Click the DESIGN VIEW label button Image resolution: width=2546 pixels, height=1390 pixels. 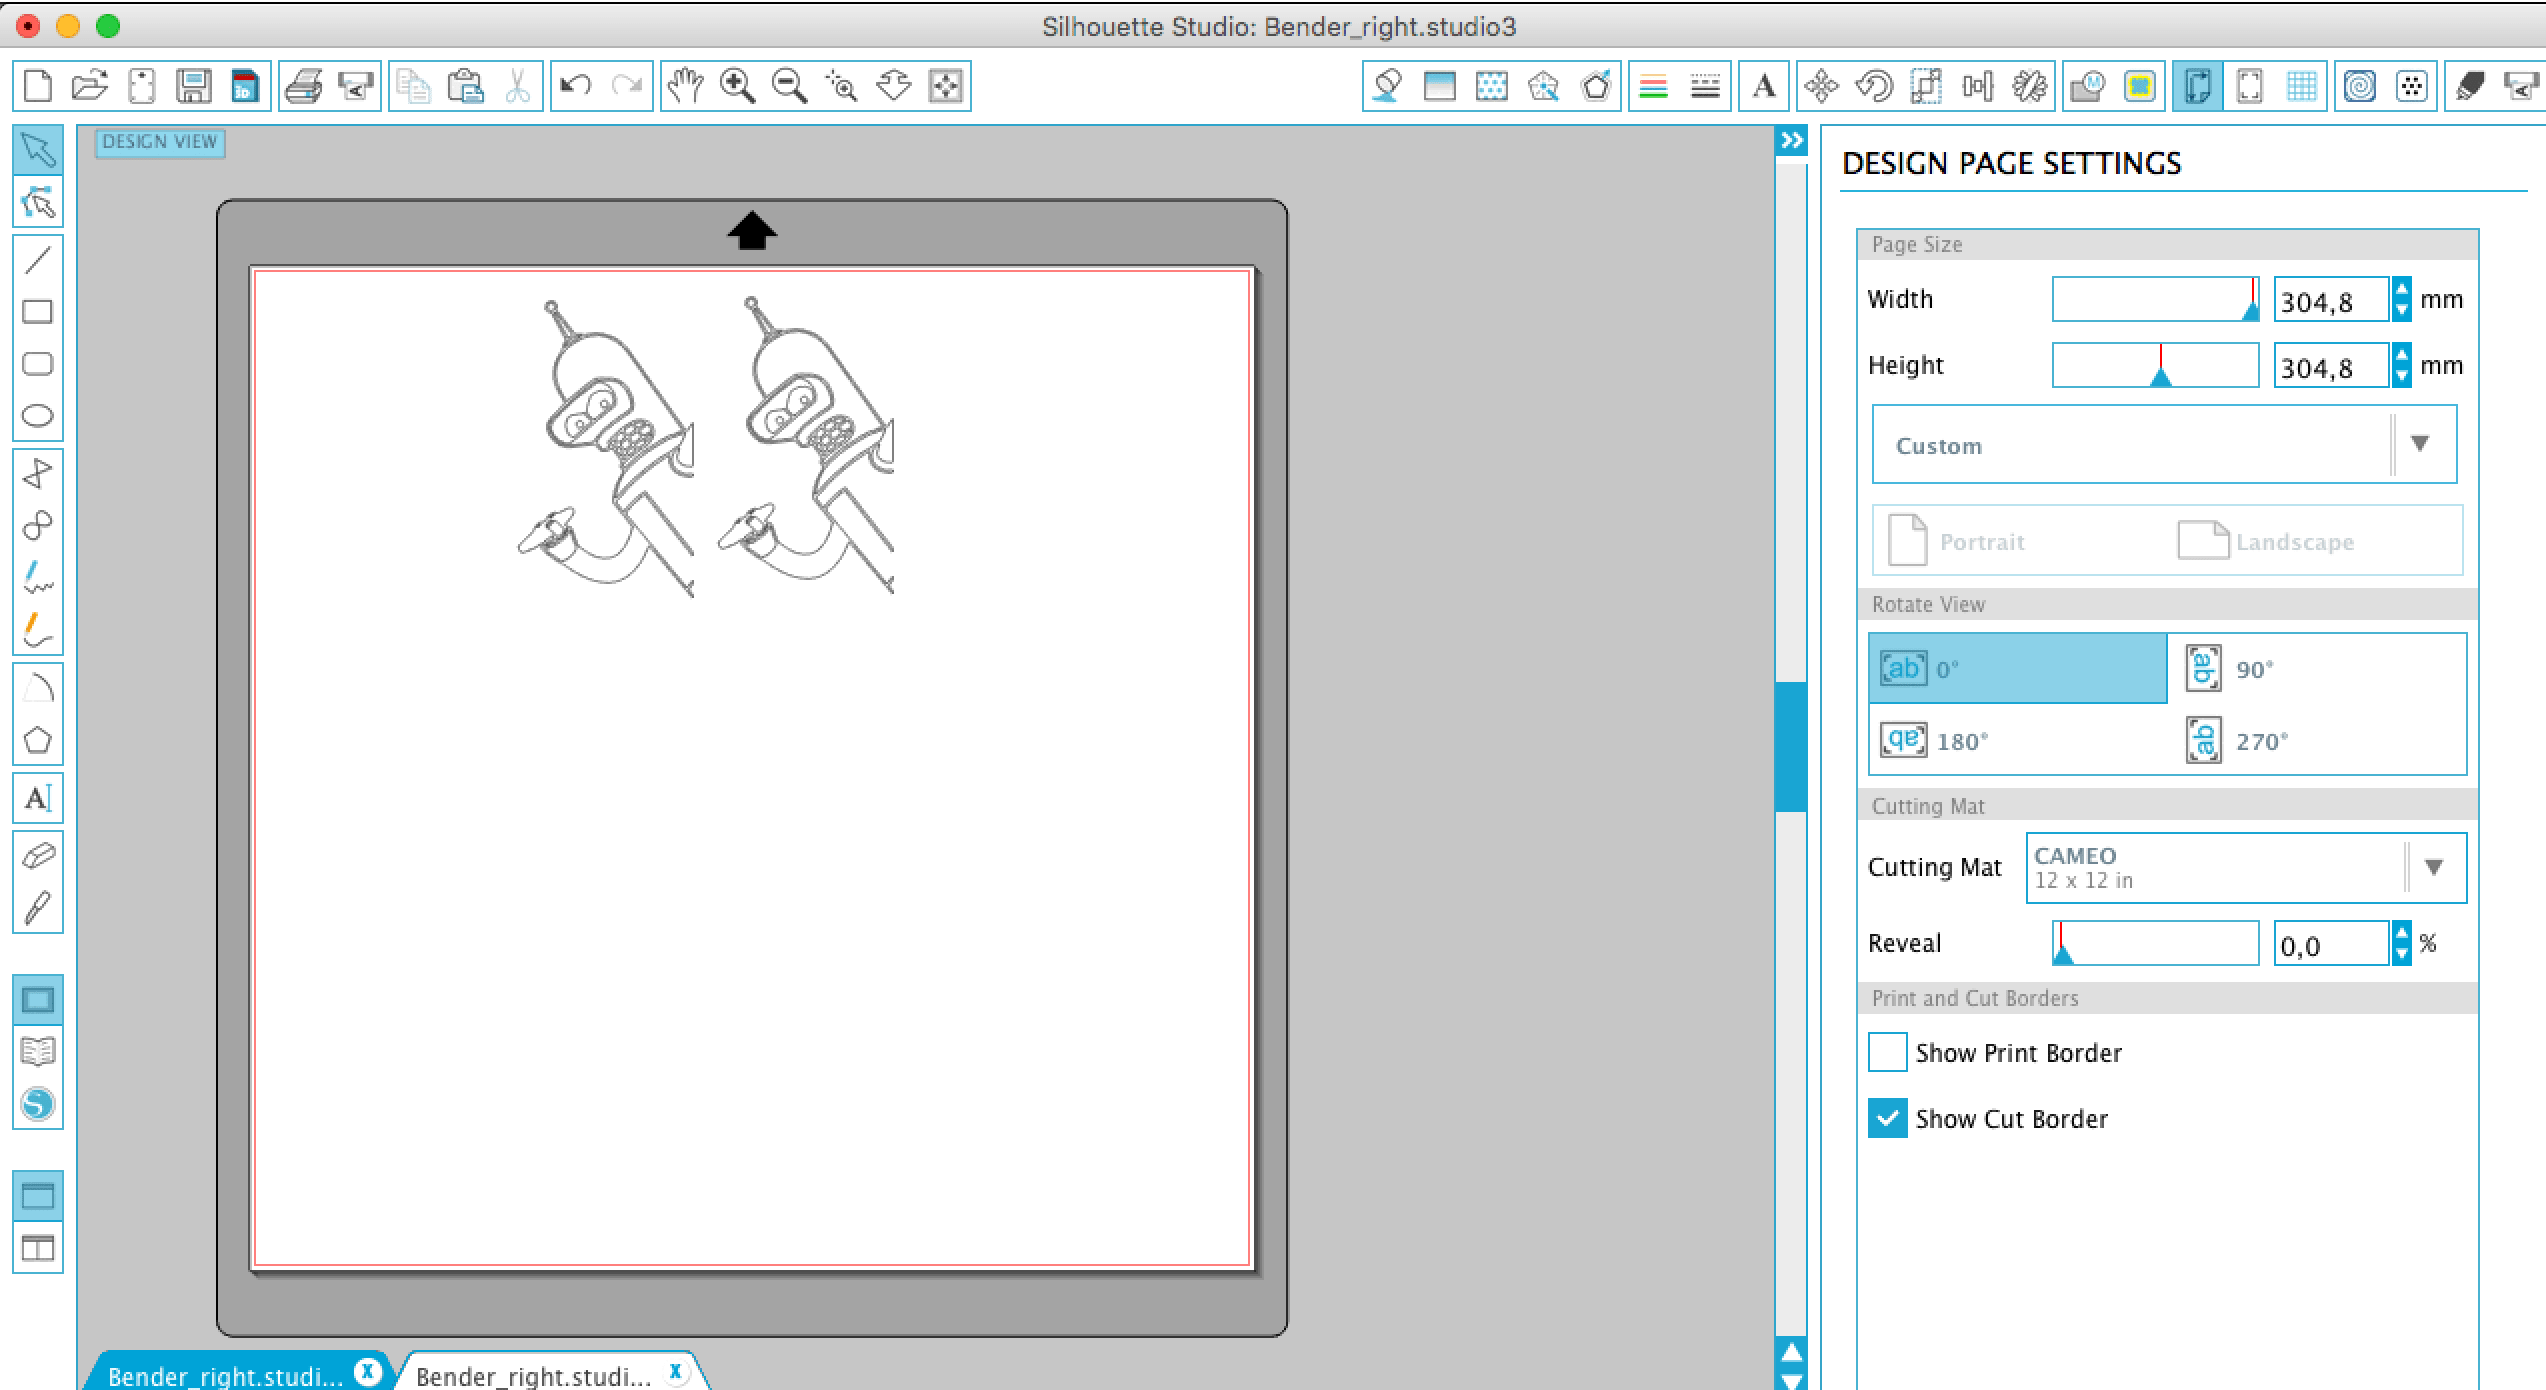pos(160,142)
